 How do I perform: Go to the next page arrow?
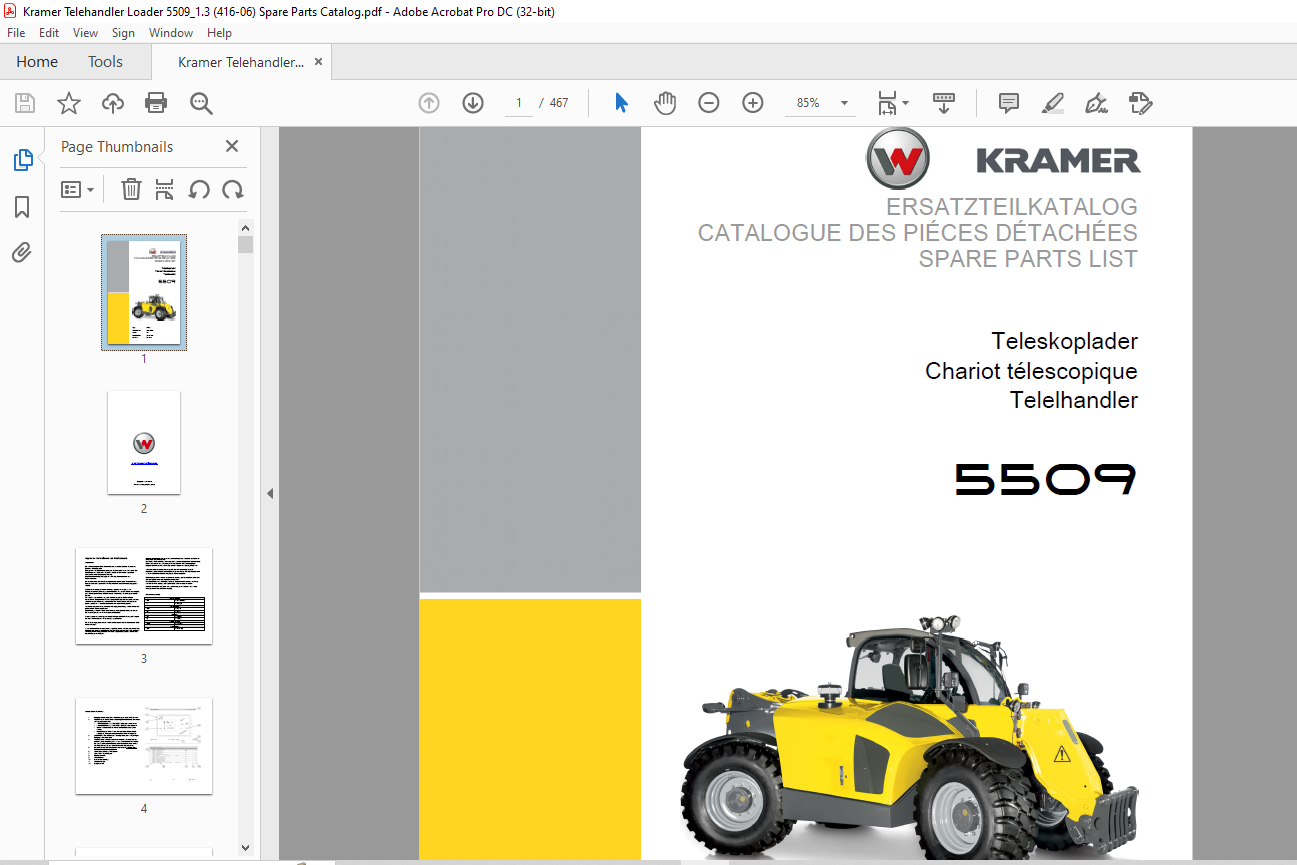[473, 103]
